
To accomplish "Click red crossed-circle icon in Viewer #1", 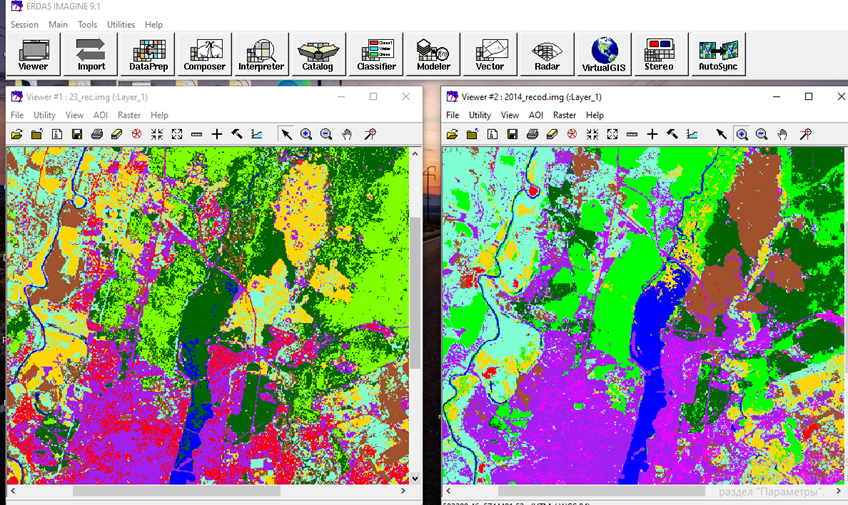I will pos(136,134).
